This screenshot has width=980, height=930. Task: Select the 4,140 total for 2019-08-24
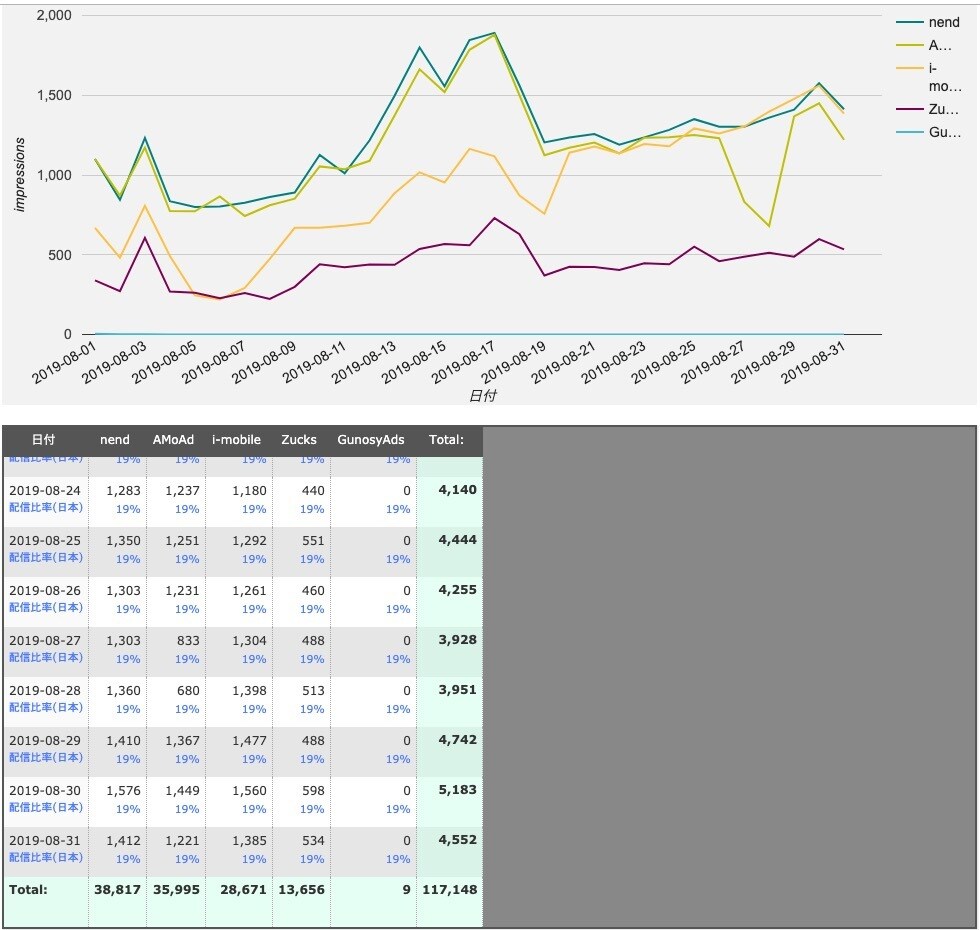(x=458, y=490)
